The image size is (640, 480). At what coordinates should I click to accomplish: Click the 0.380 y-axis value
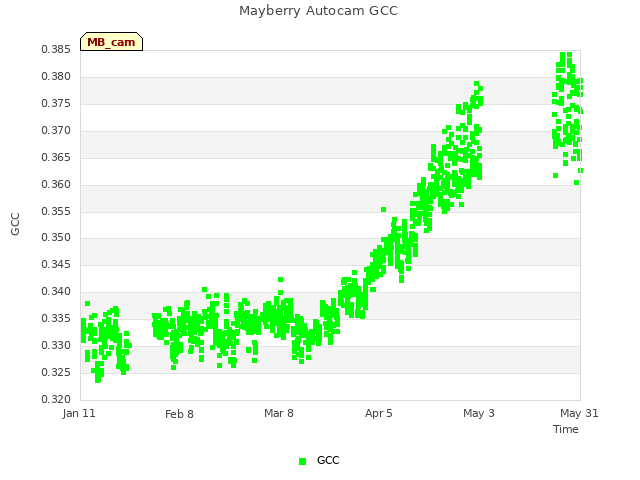[x=56, y=77]
